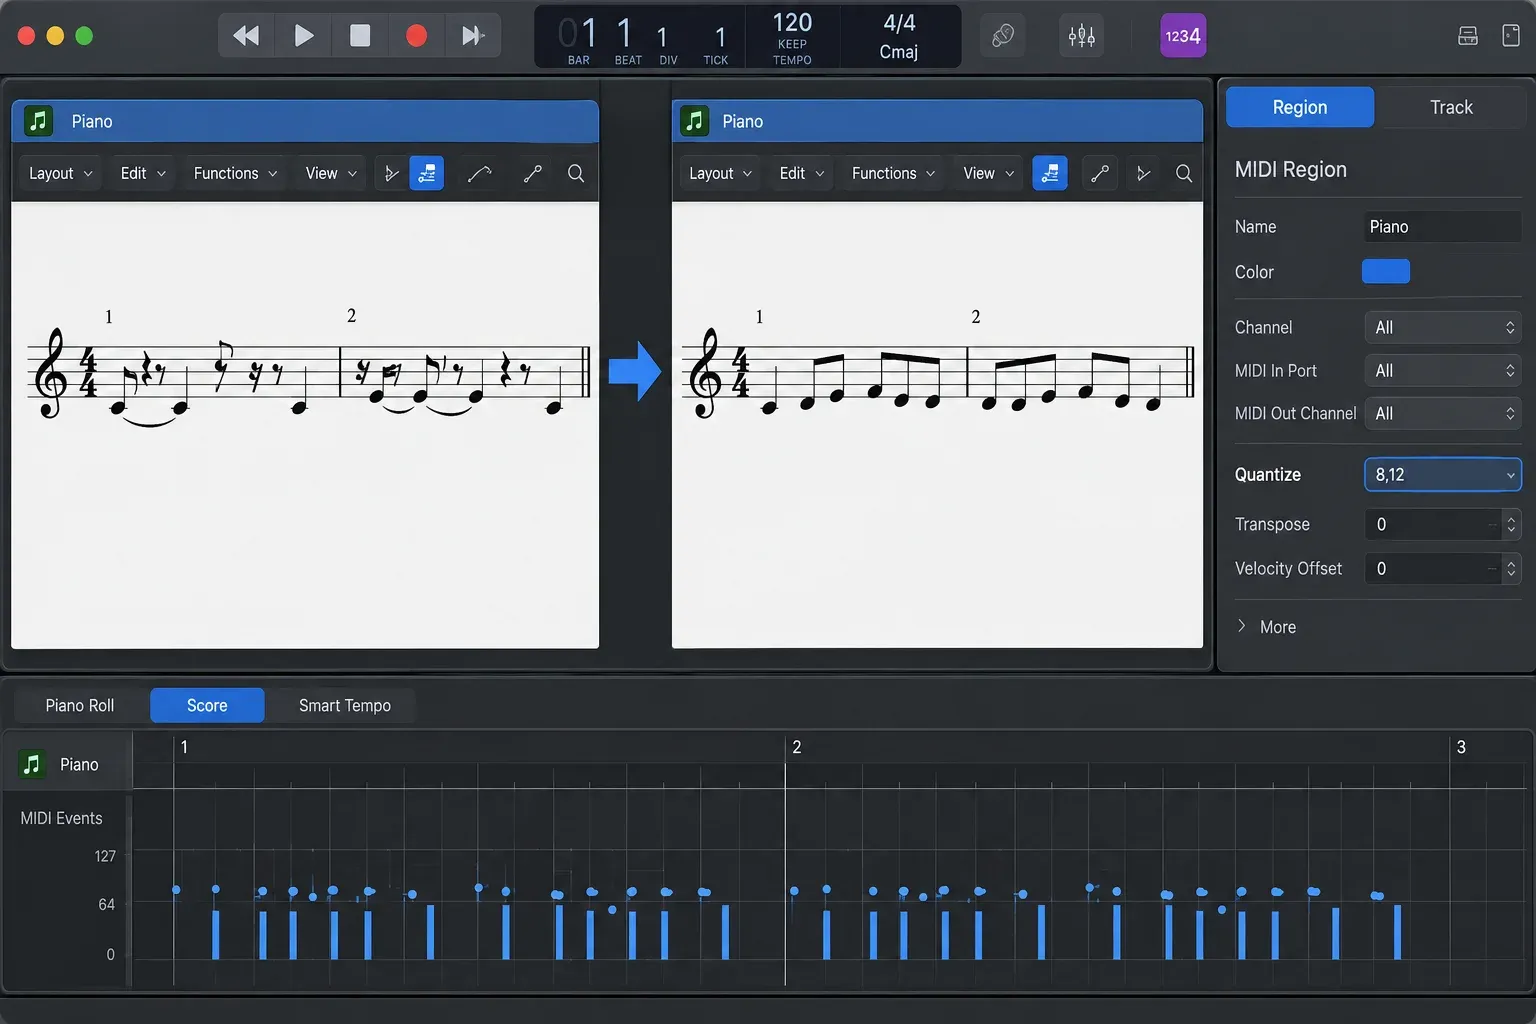Click the Rewind transport button
The height and width of the screenshot is (1024, 1536).
coord(246,36)
